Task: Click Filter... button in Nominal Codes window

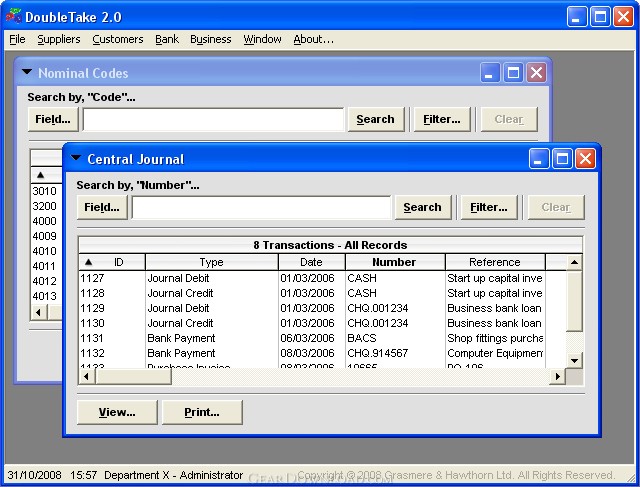Action: (442, 119)
